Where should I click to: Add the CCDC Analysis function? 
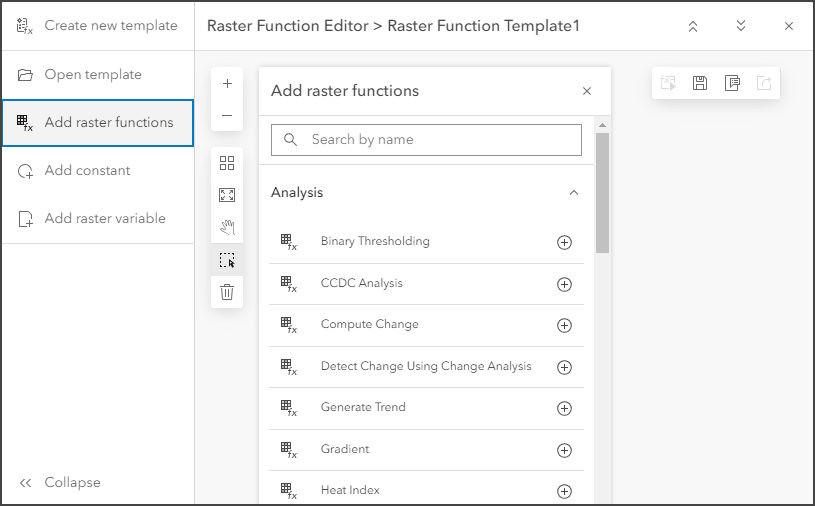click(x=564, y=284)
